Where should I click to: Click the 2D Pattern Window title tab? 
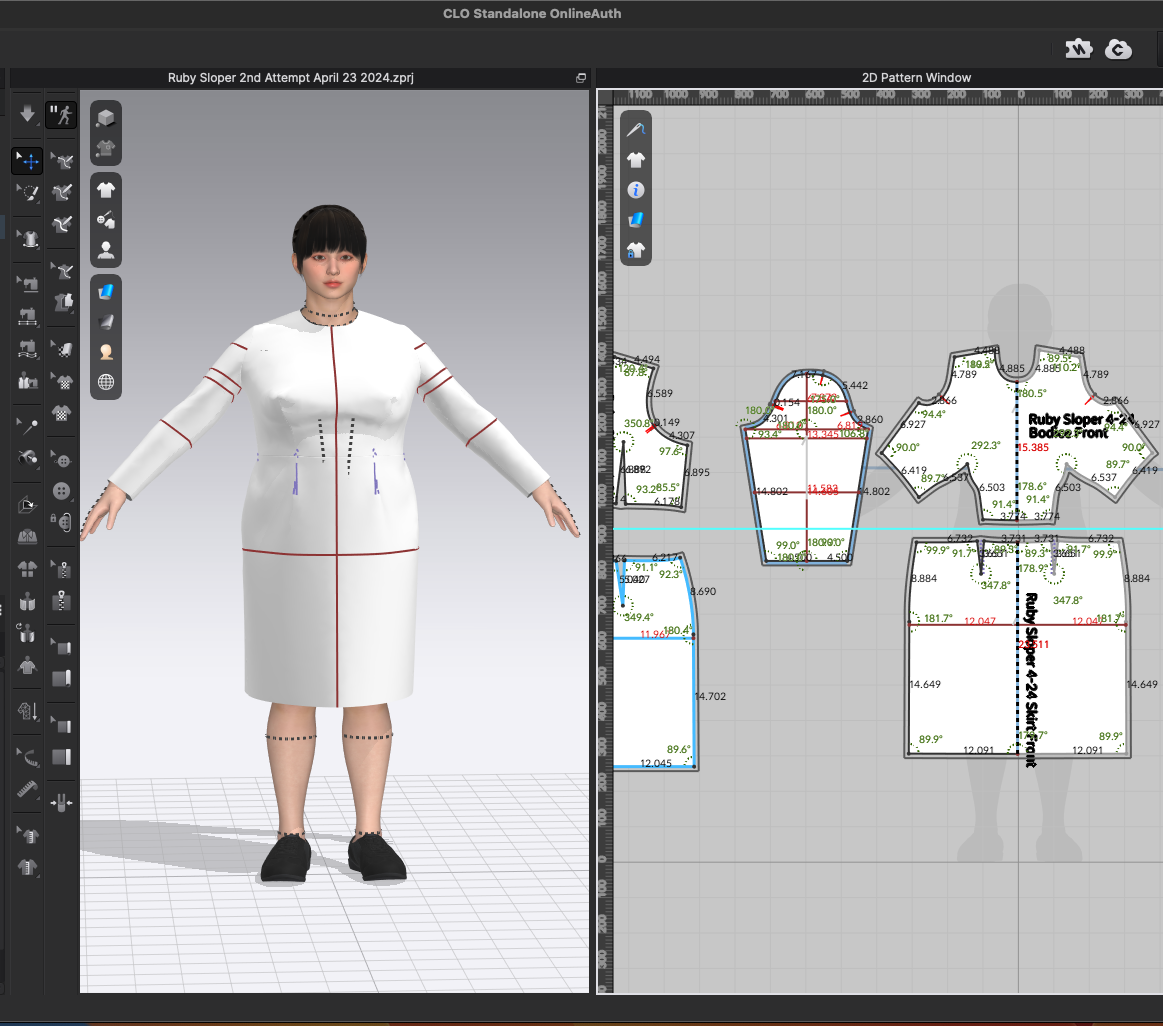[915, 78]
